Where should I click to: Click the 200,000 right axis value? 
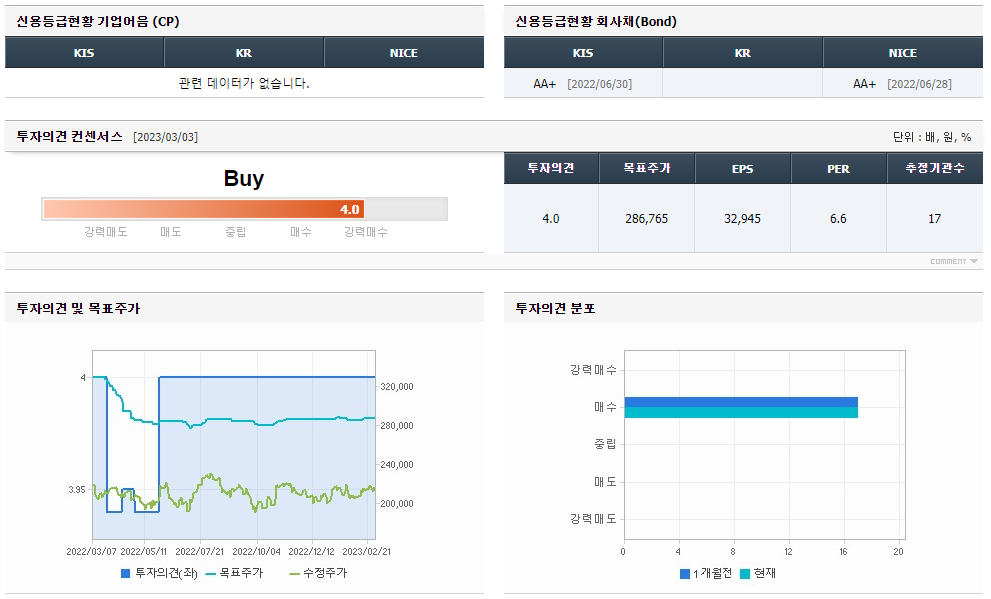pos(397,504)
